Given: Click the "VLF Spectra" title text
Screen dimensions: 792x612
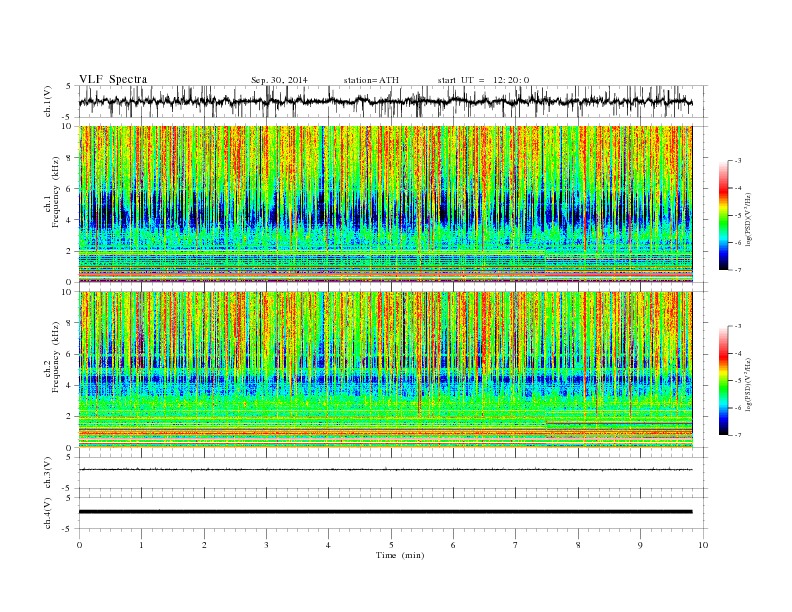Looking at the screenshot, I should coord(113,79).
